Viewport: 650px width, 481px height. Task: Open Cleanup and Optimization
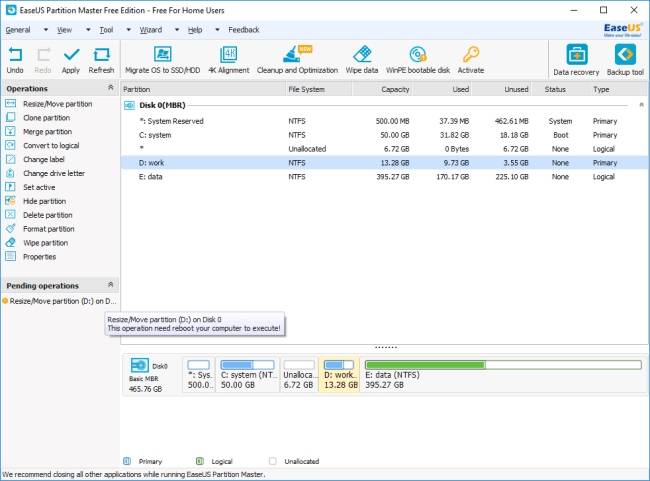[297, 60]
